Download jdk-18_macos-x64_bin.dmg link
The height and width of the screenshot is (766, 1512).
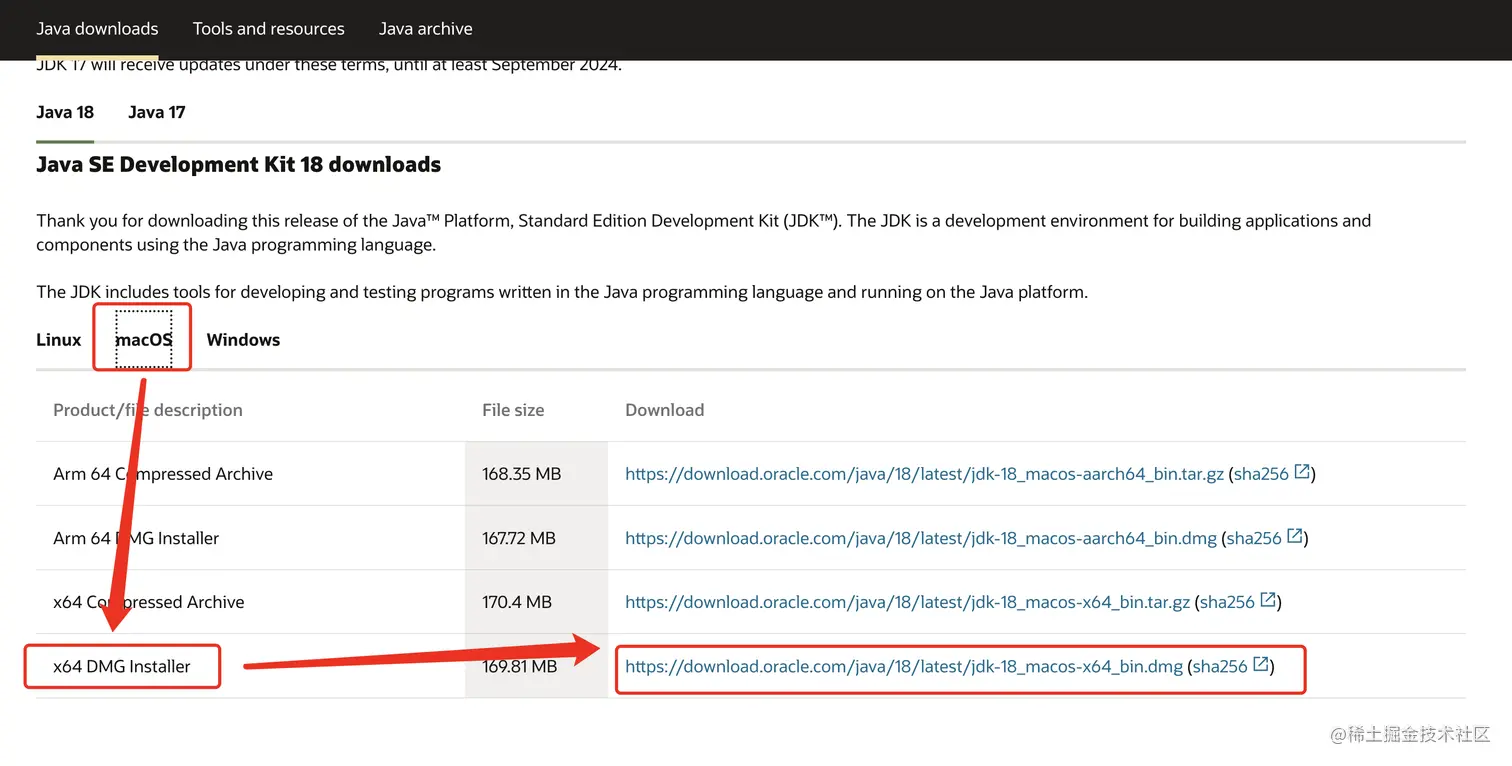pos(904,666)
